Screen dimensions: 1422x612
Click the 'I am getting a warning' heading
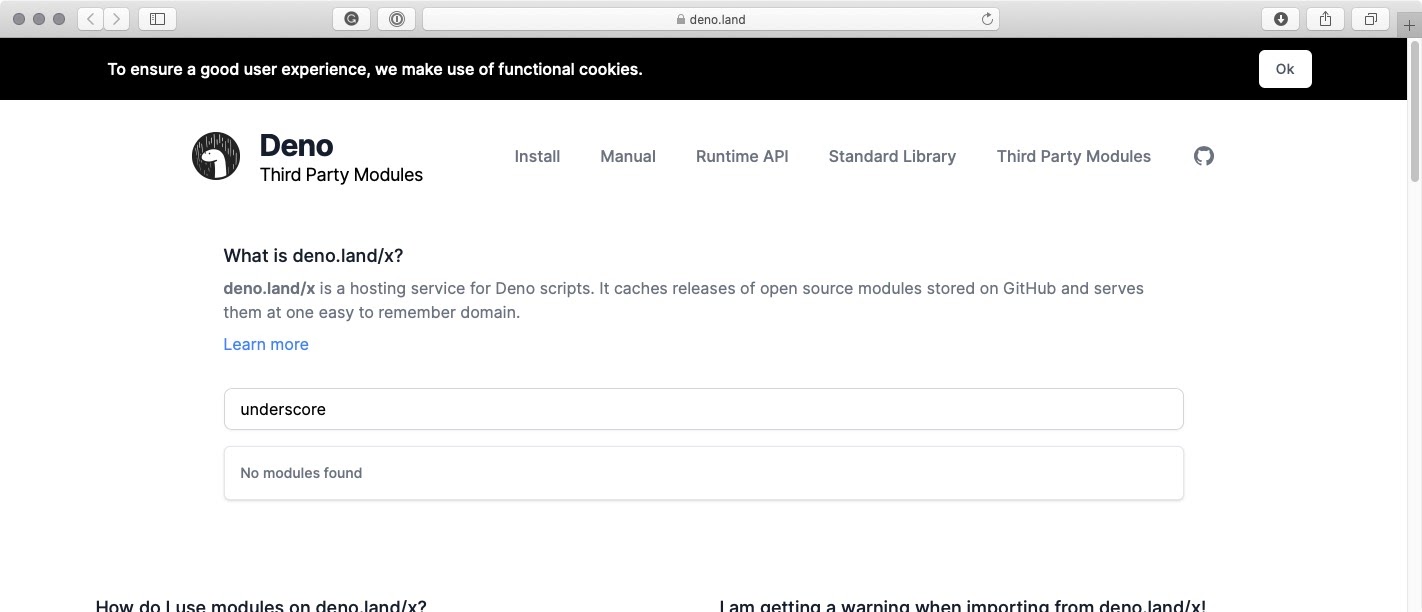962,605
